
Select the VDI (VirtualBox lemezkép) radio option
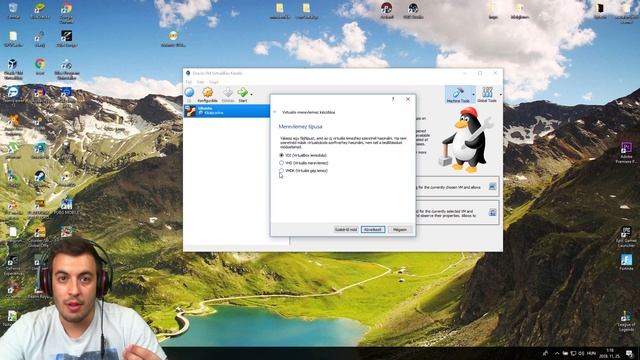(x=281, y=155)
